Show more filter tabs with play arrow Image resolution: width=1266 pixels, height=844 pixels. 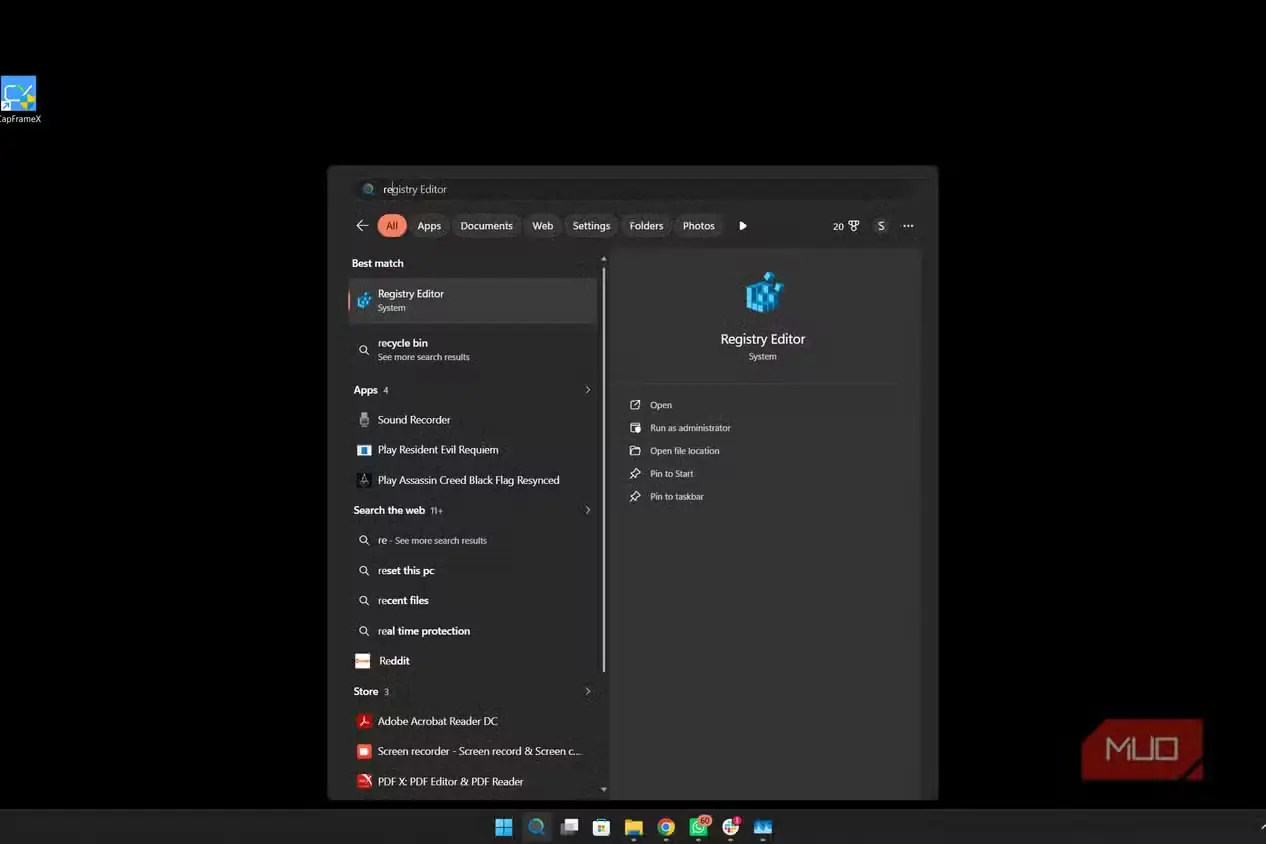(743, 226)
